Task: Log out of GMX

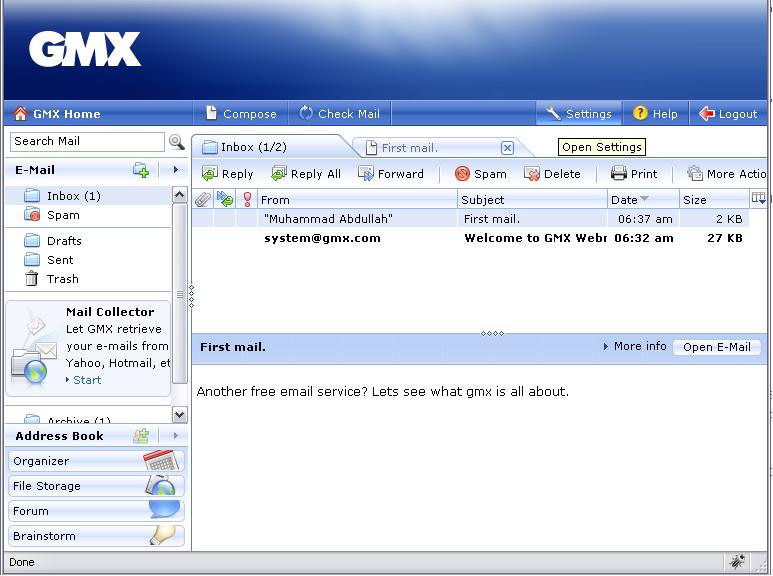Action: pyautogui.click(x=728, y=113)
